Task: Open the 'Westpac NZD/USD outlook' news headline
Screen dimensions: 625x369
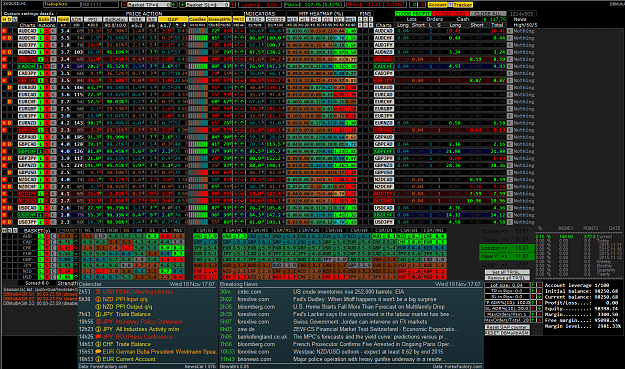Action: [x=368, y=351]
